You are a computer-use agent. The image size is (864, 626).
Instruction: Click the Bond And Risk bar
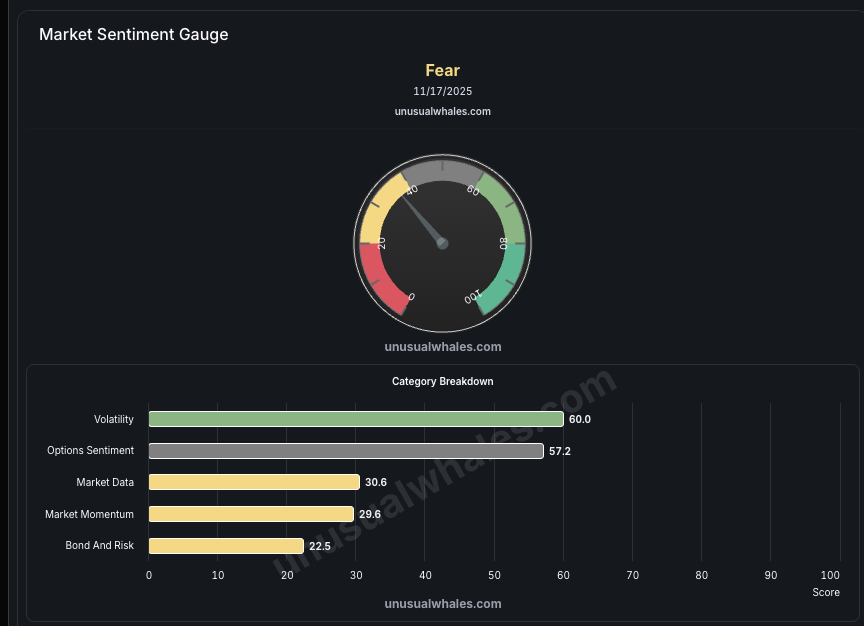226,546
